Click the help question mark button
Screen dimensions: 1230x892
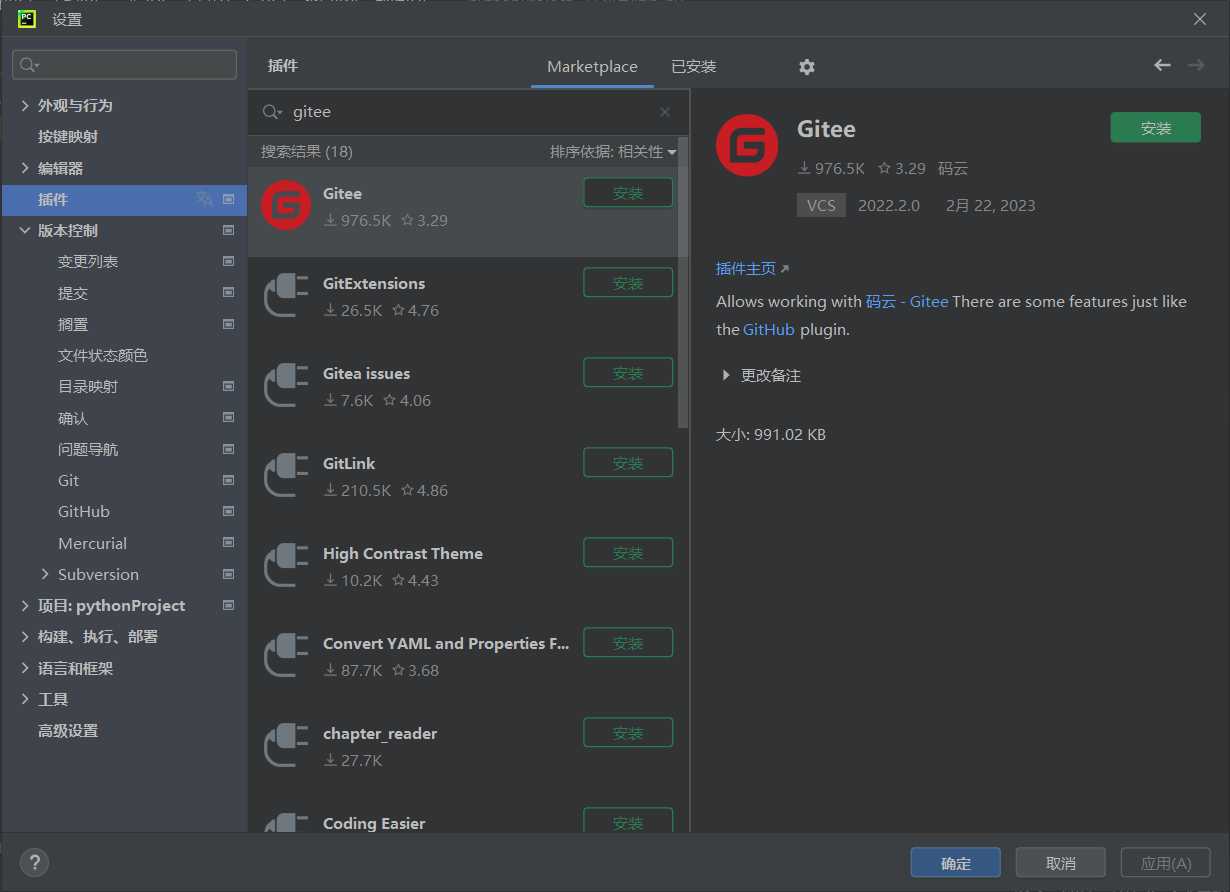pos(34,862)
